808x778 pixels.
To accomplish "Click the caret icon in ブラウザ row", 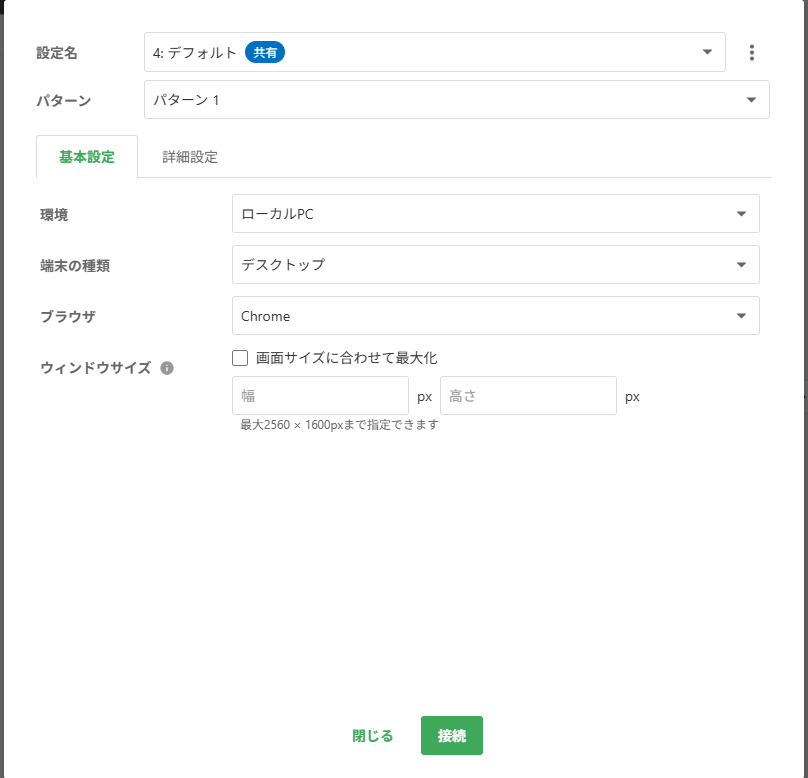I will (x=741, y=316).
